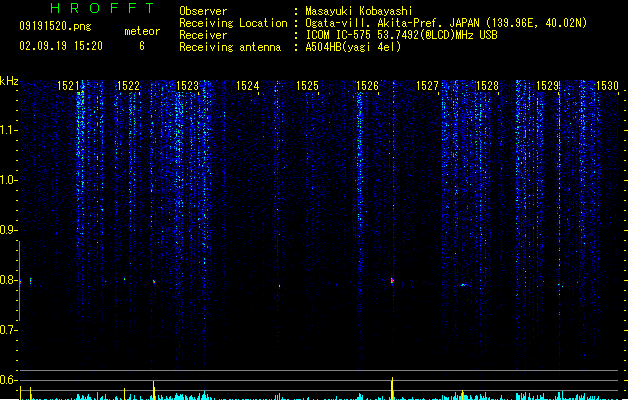
Task: Click the meteor count value 6
Action: tap(142, 46)
